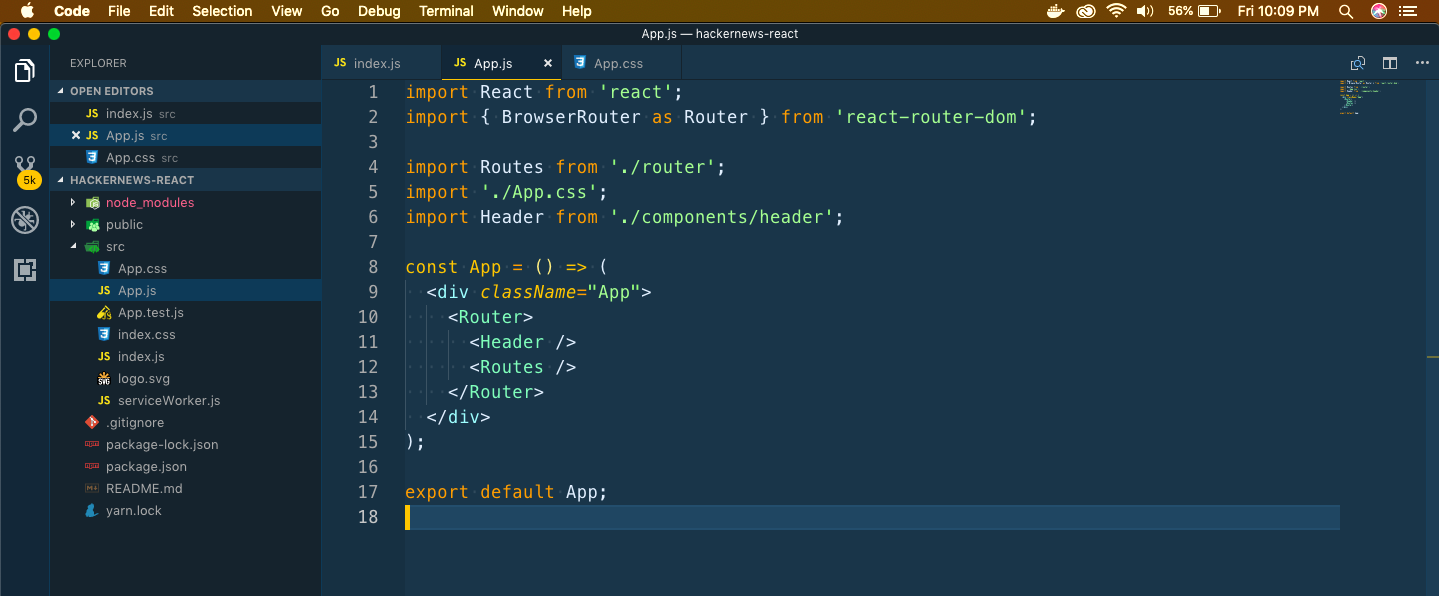This screenshot has width=1439, height=596.
Task: Open the Explorer view in activity bar
Action: 25,71
